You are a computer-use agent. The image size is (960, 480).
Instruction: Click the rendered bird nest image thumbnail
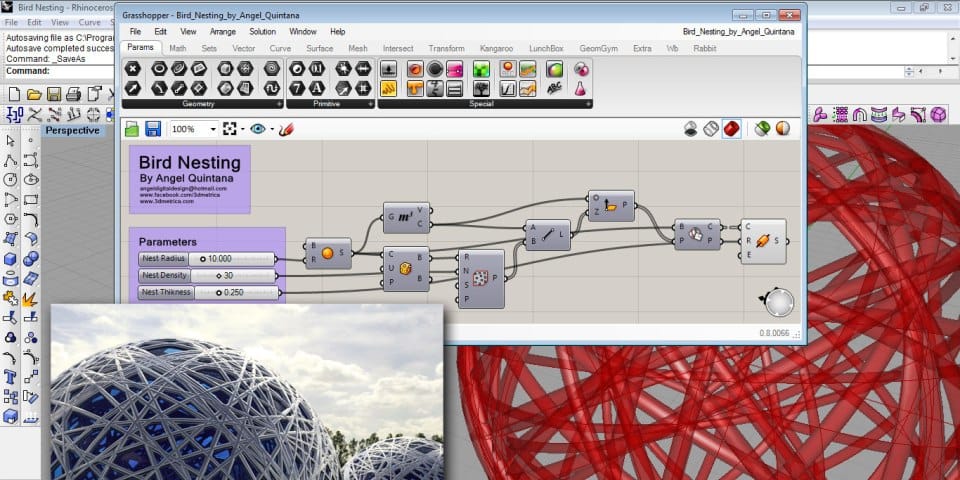point(247,392)
